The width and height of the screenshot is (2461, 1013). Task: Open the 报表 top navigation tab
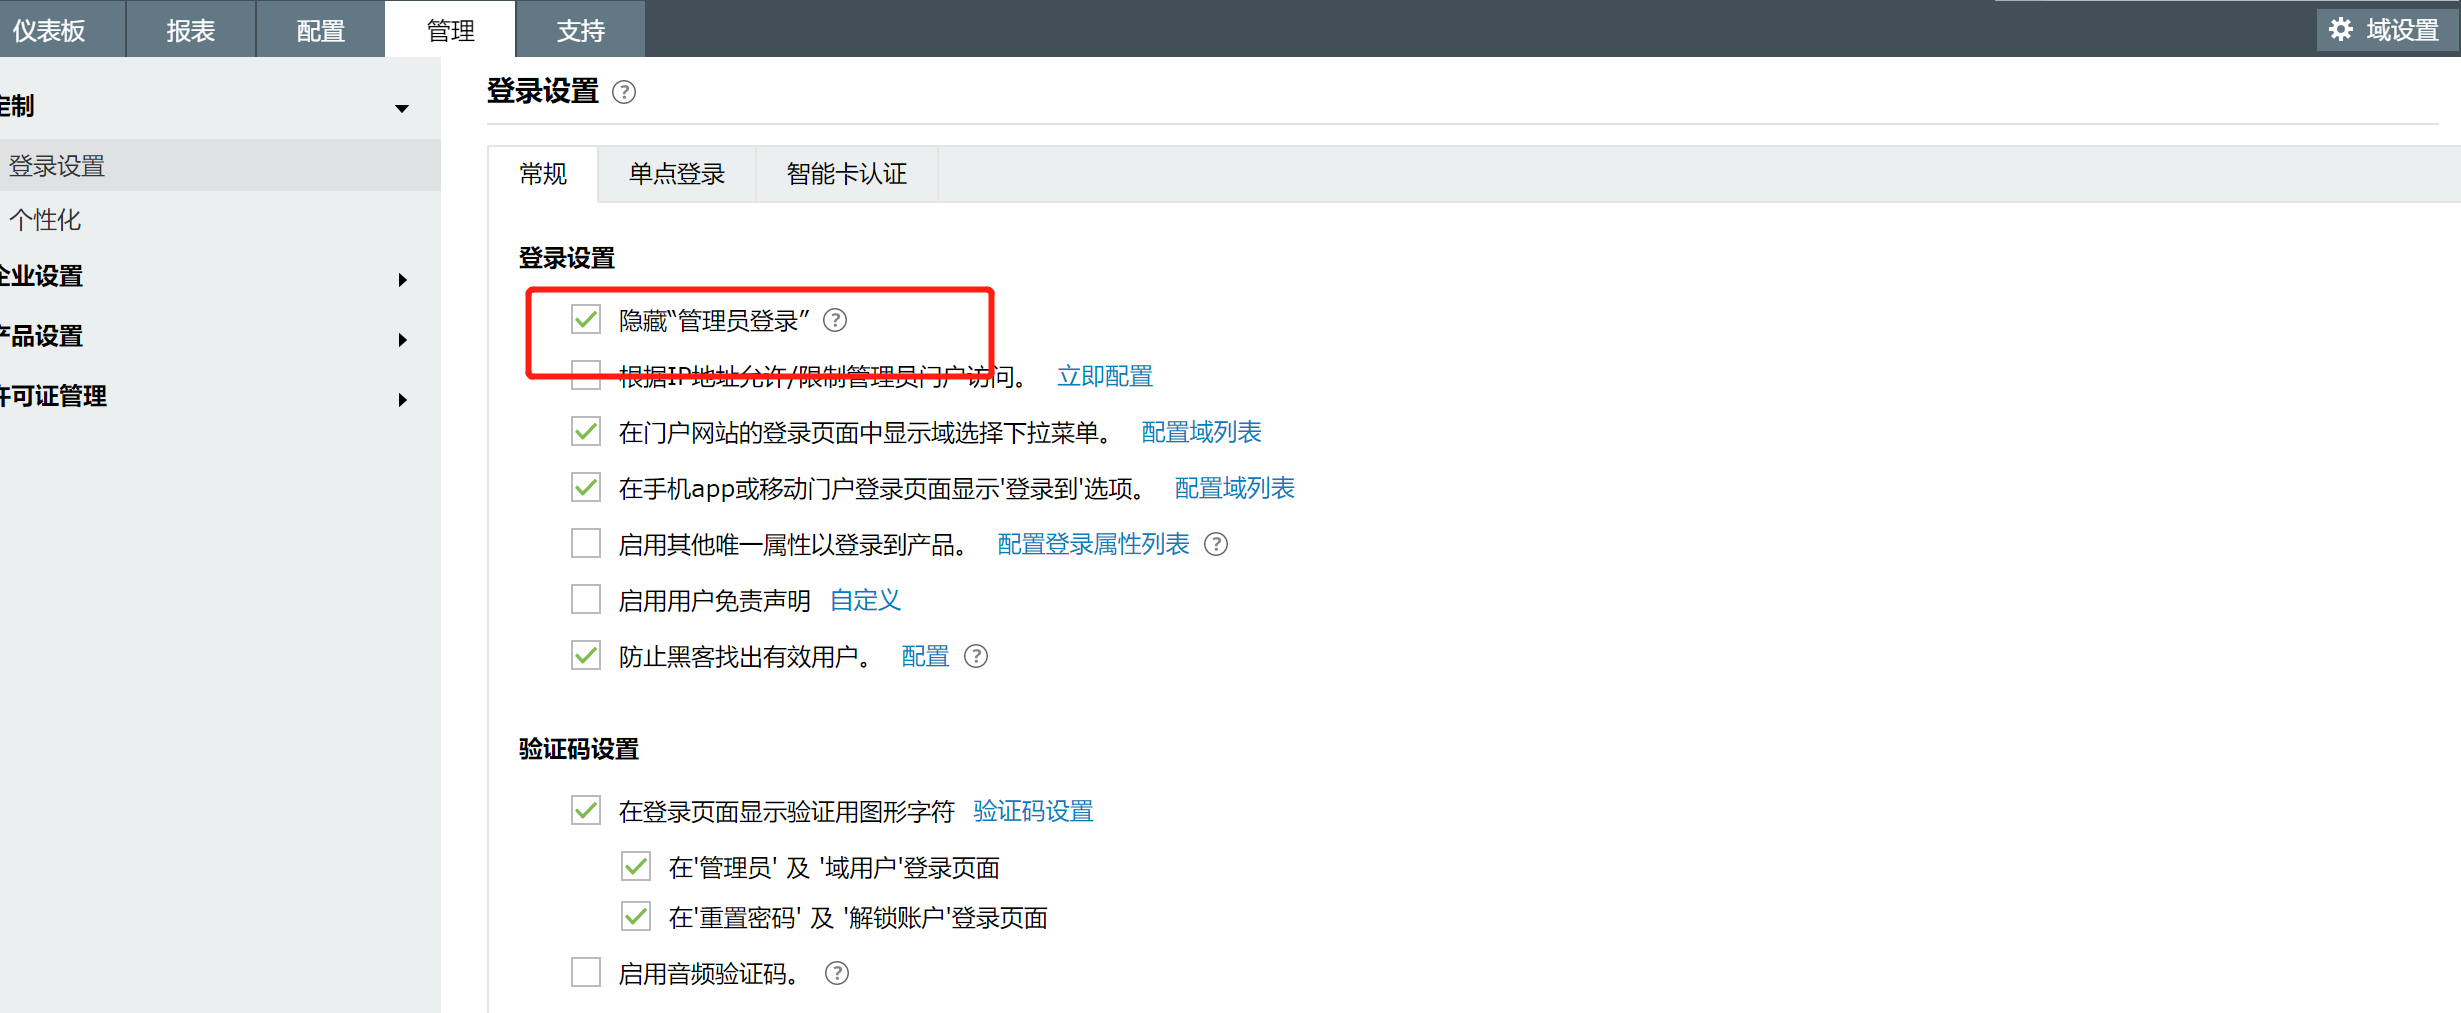(191, 30)
